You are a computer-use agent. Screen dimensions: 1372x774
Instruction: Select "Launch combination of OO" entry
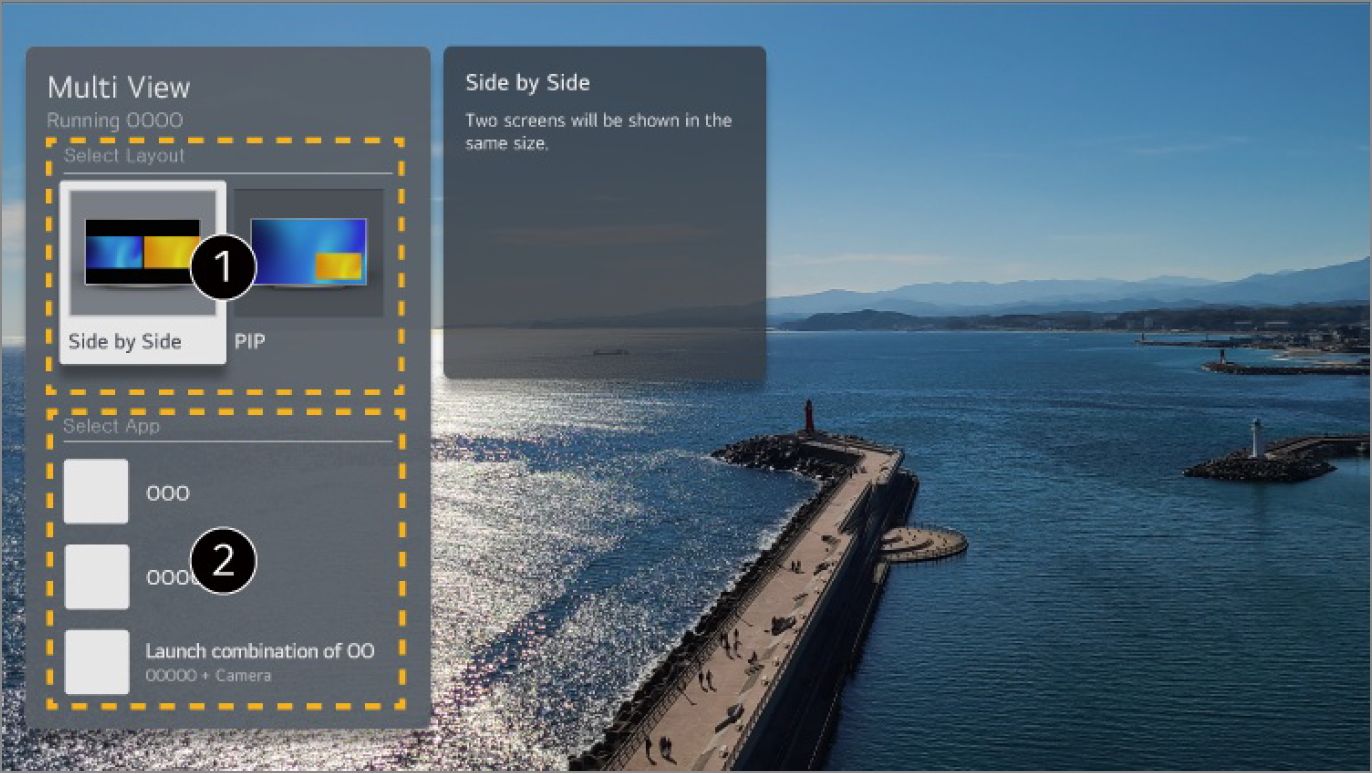pos(260,651)
